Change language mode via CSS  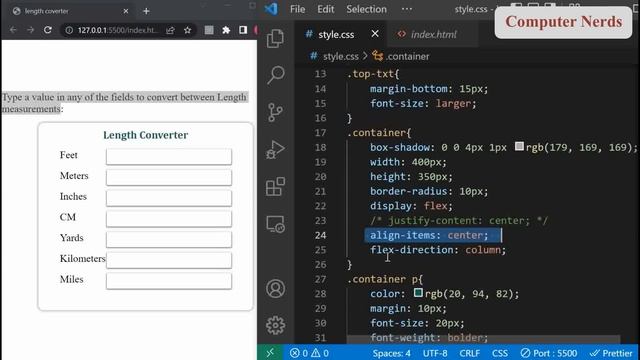(500, 353)
